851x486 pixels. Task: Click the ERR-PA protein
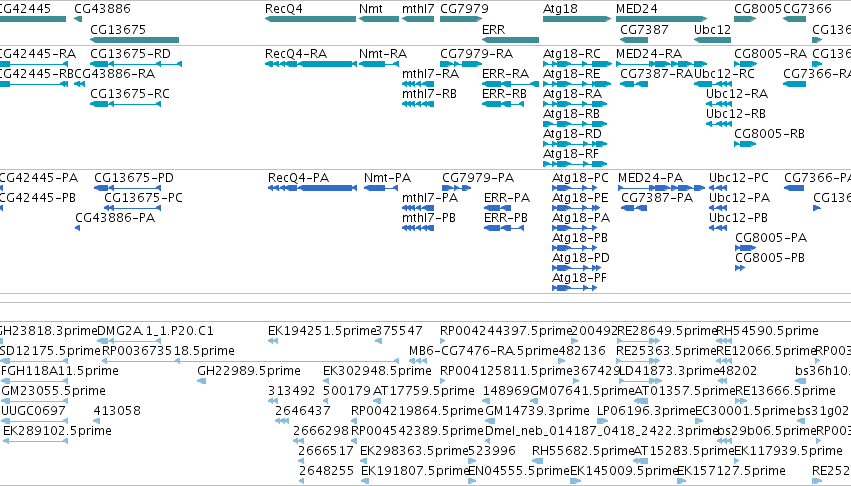click(x=498, y=208)
